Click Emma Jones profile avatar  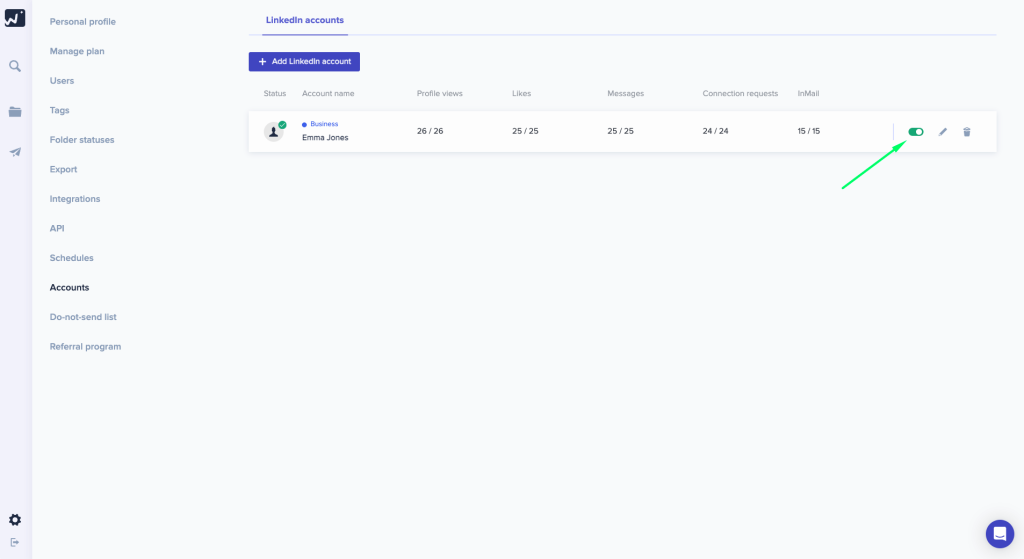tap(273, 132)
